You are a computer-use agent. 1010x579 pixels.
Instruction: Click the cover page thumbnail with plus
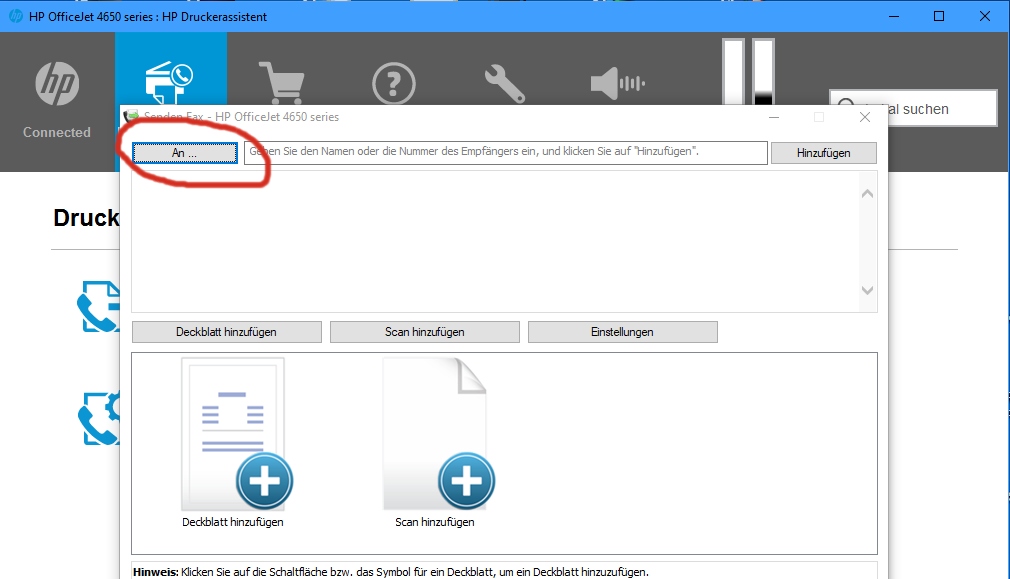236,434
